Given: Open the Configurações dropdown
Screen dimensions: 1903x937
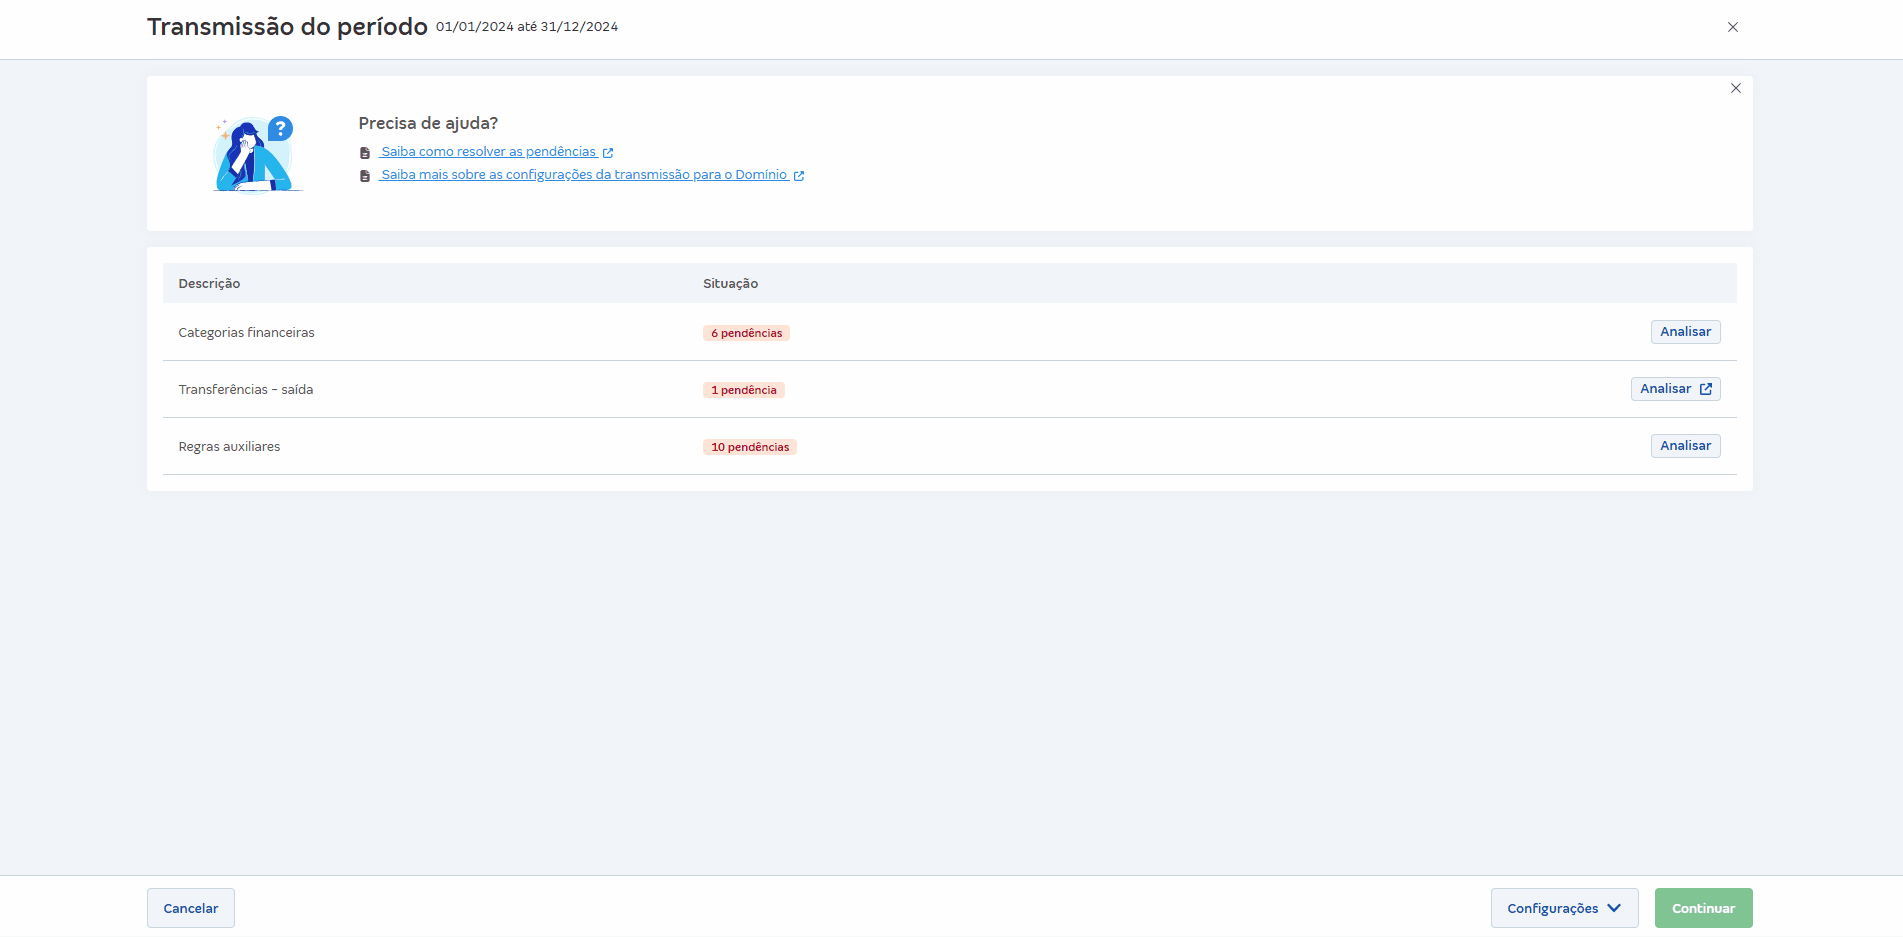Looking at the screenshot, I should click(x=1563, y=908).
